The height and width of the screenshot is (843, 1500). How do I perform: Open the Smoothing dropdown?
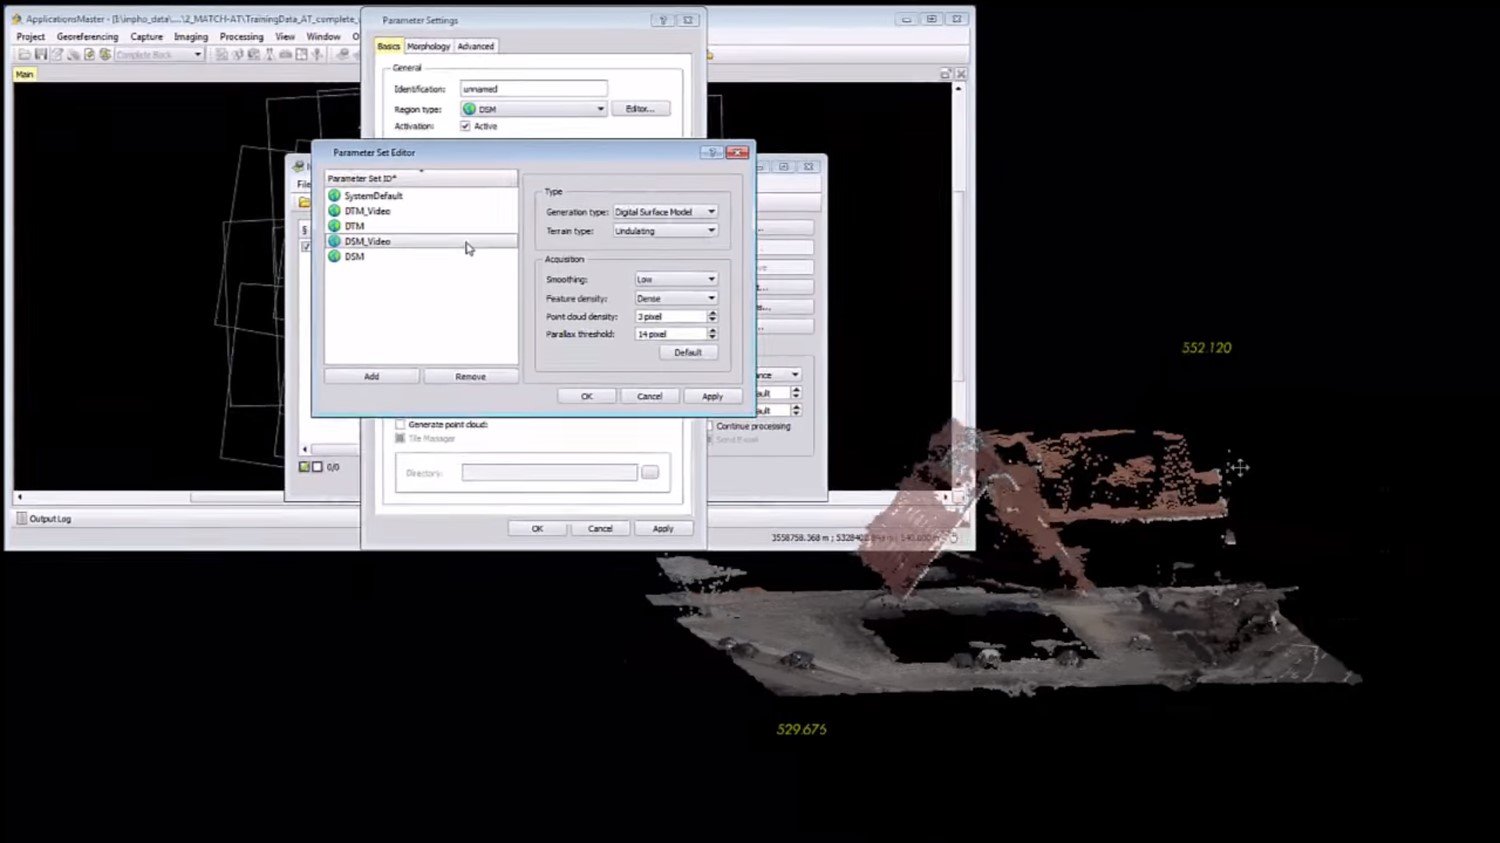(x=676, y=279)
